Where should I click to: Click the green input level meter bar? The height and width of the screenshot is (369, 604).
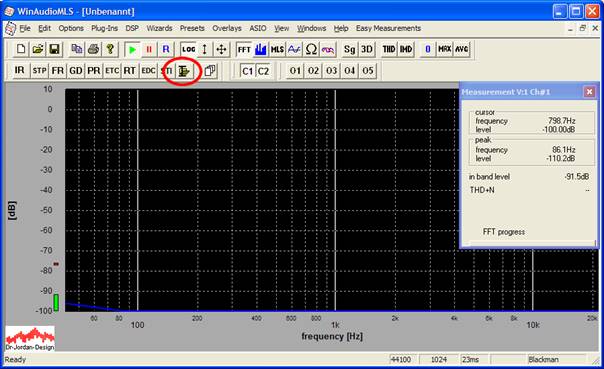click(x=56, y=302)
